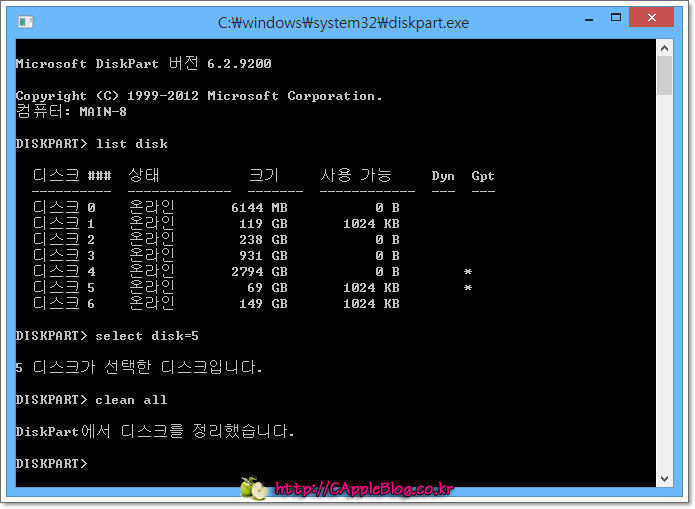695x509 pixels.
Task: Click the '6144 MB' size value
Action: [x=259, y=208]
